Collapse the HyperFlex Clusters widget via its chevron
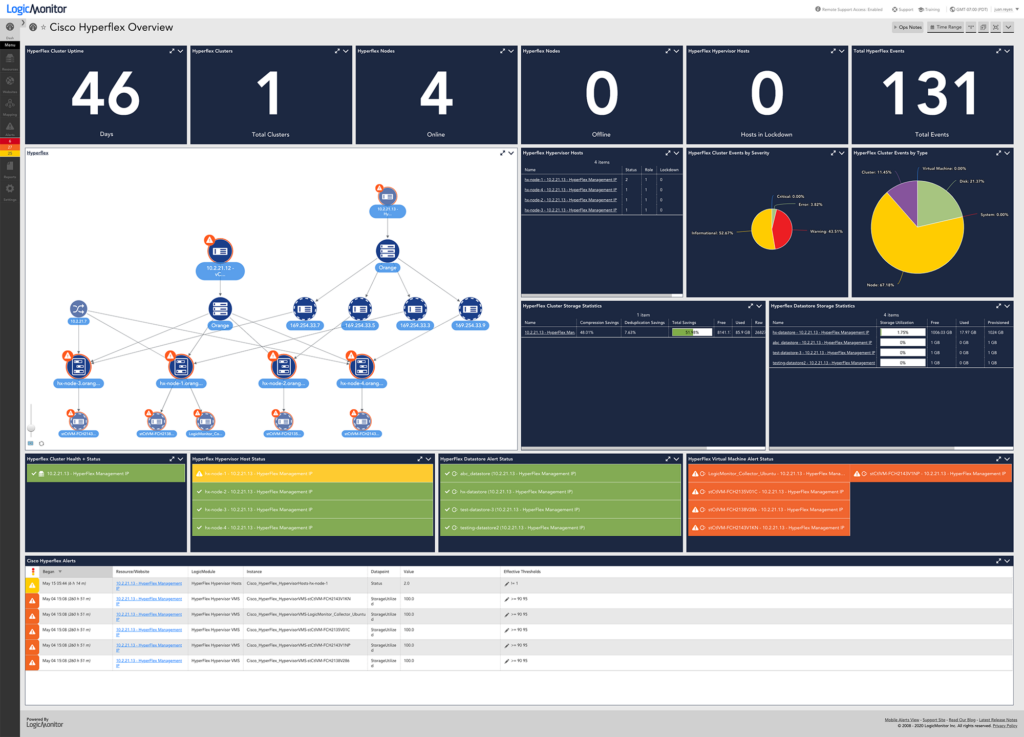The width and height of the screenshot is (1024, 737). [x=345, y=51]
